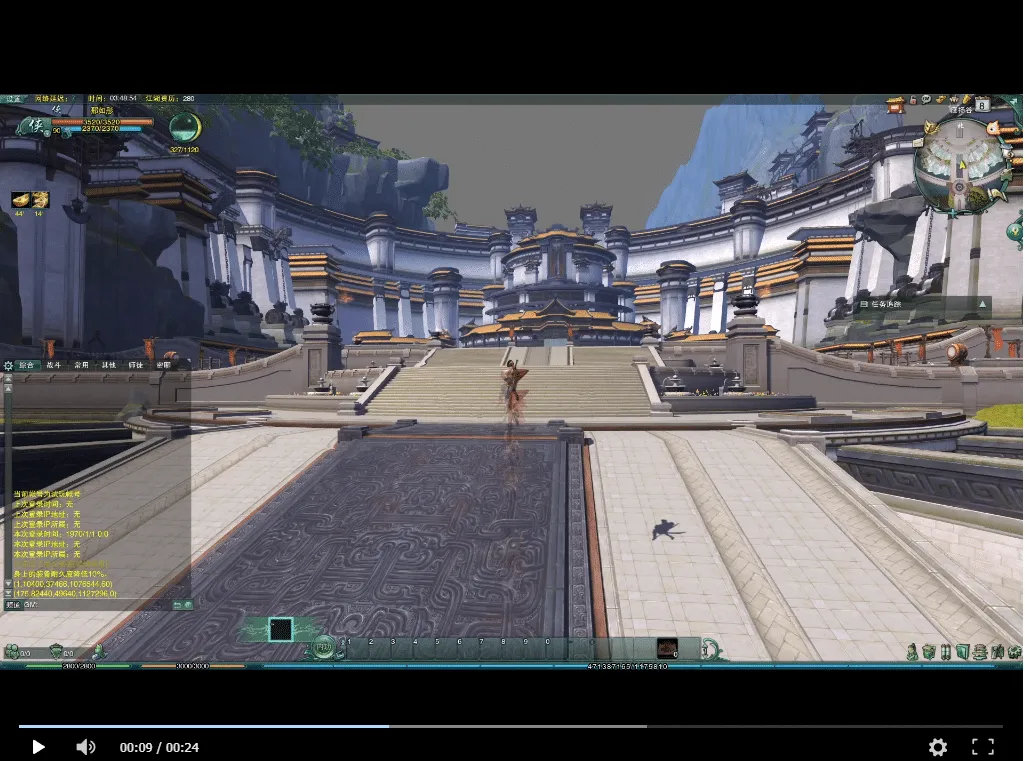Select the 频道 channel button beside chat input

(13, 605)
